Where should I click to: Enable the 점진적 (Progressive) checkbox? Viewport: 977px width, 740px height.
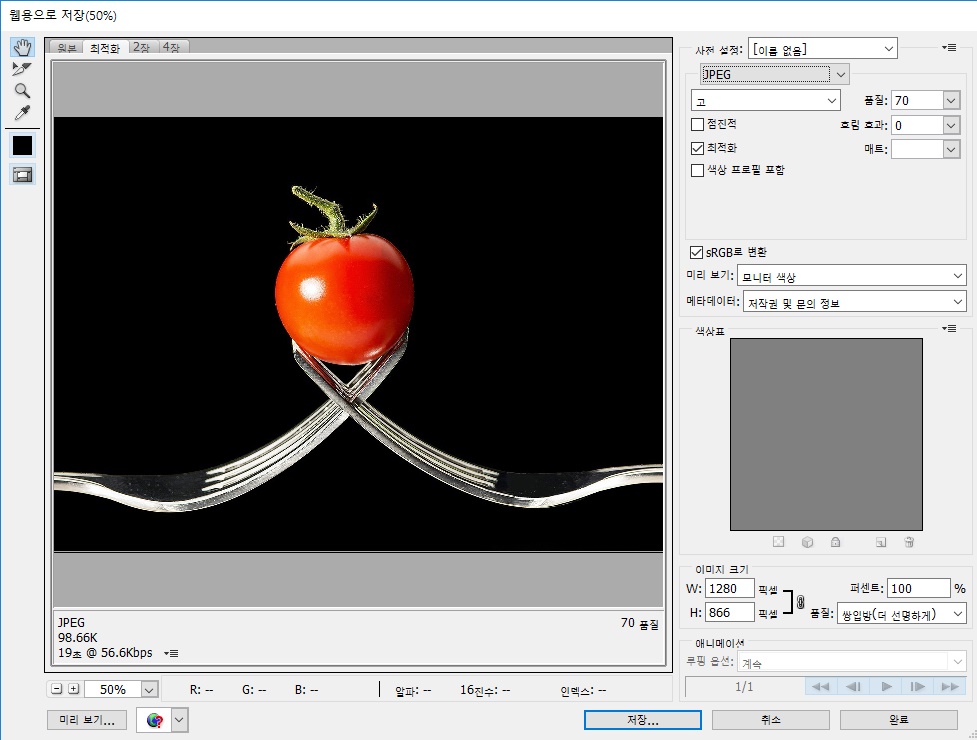(x=698, y=124)
